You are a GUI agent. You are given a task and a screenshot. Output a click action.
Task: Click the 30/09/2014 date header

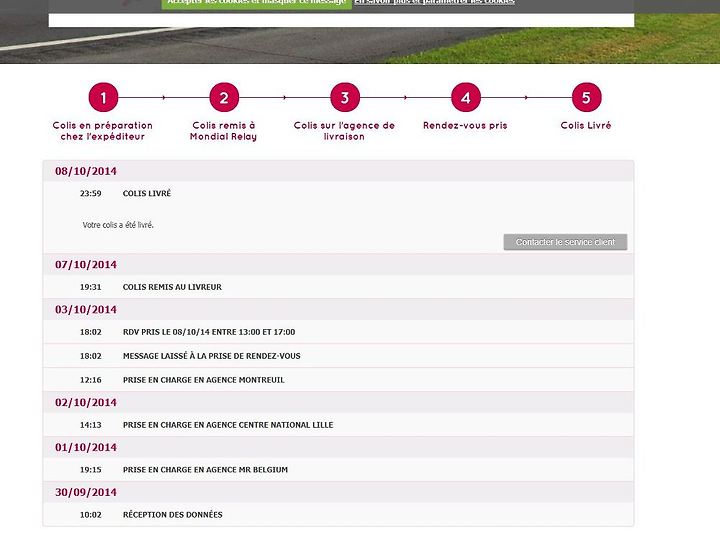[338, 492]
